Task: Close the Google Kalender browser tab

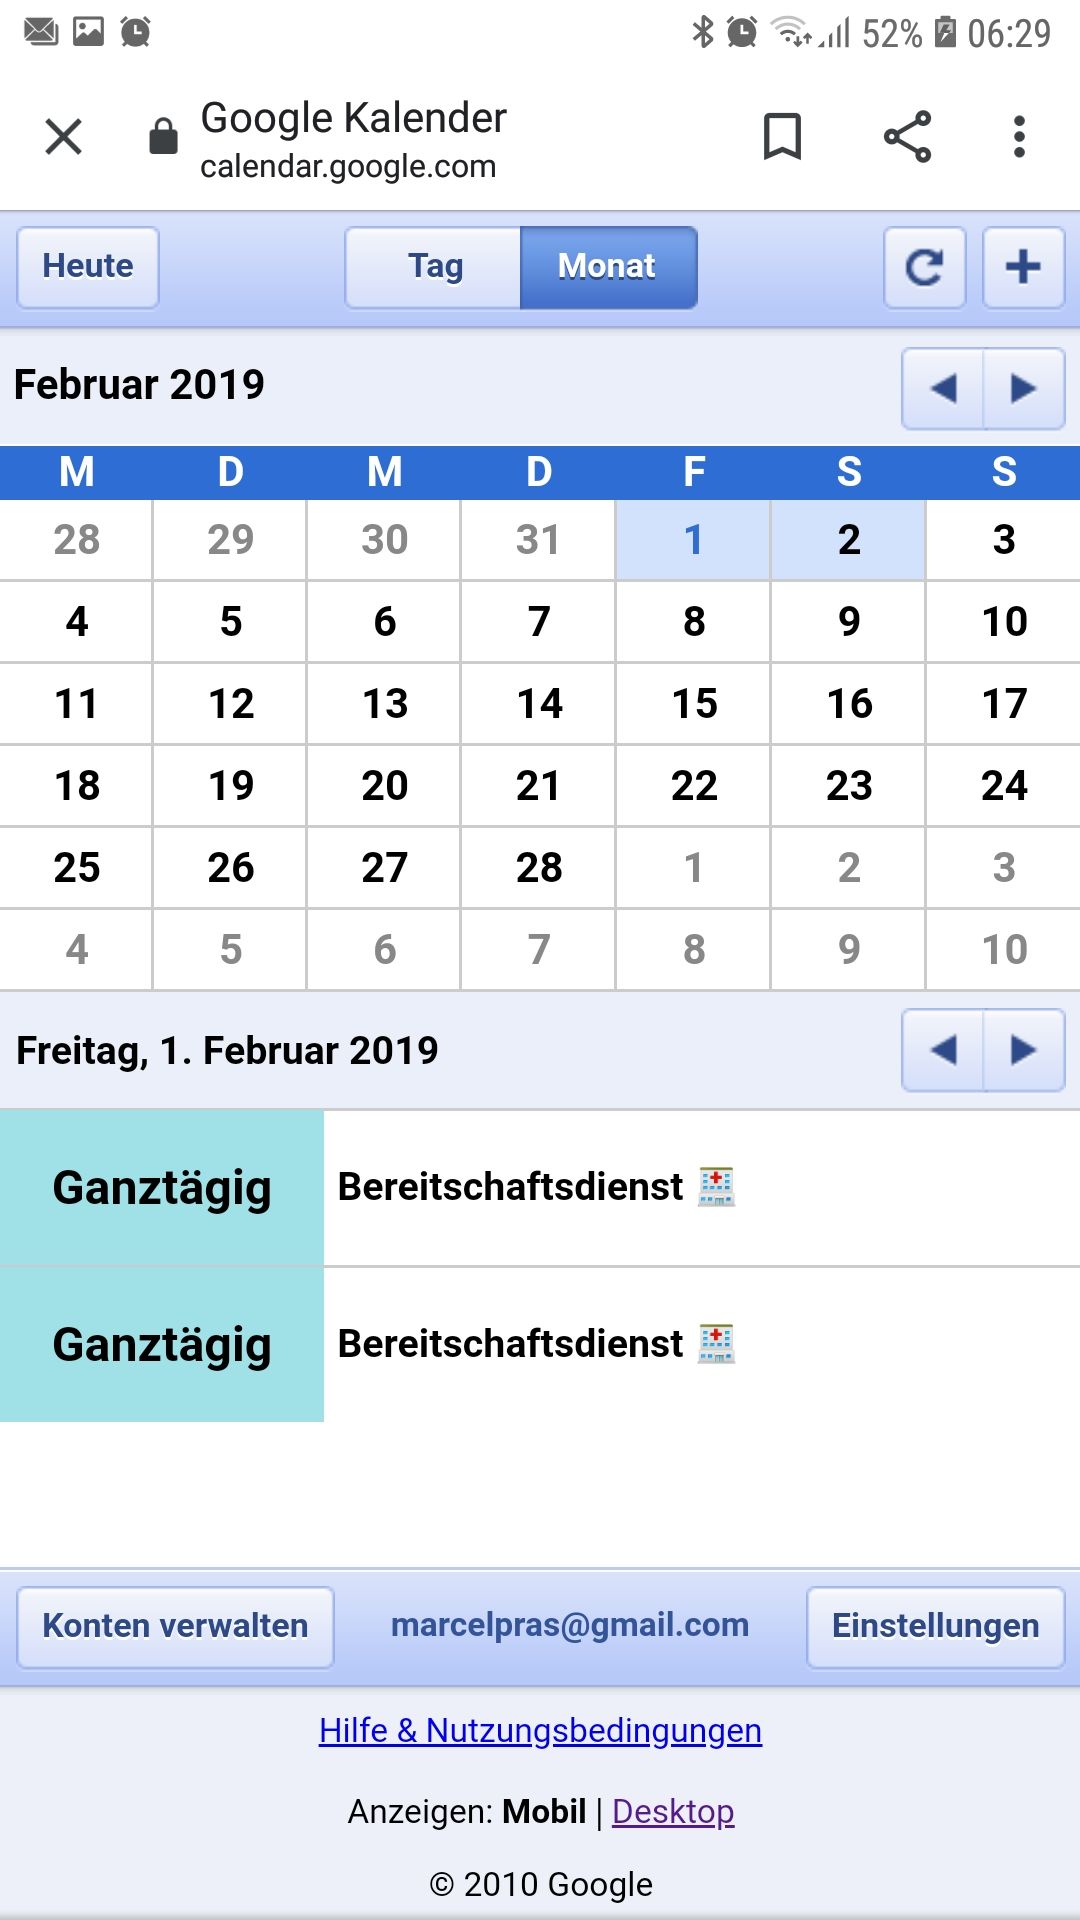Action: (x=64, y=137)
